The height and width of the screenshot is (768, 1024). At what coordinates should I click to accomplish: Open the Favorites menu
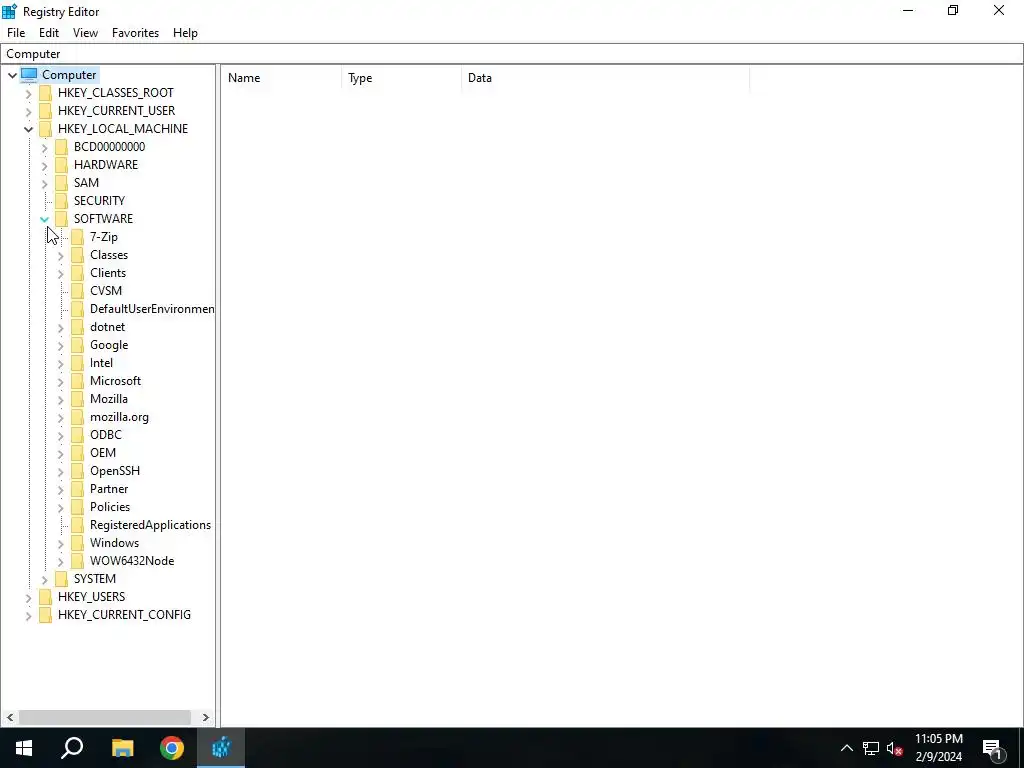135,33
